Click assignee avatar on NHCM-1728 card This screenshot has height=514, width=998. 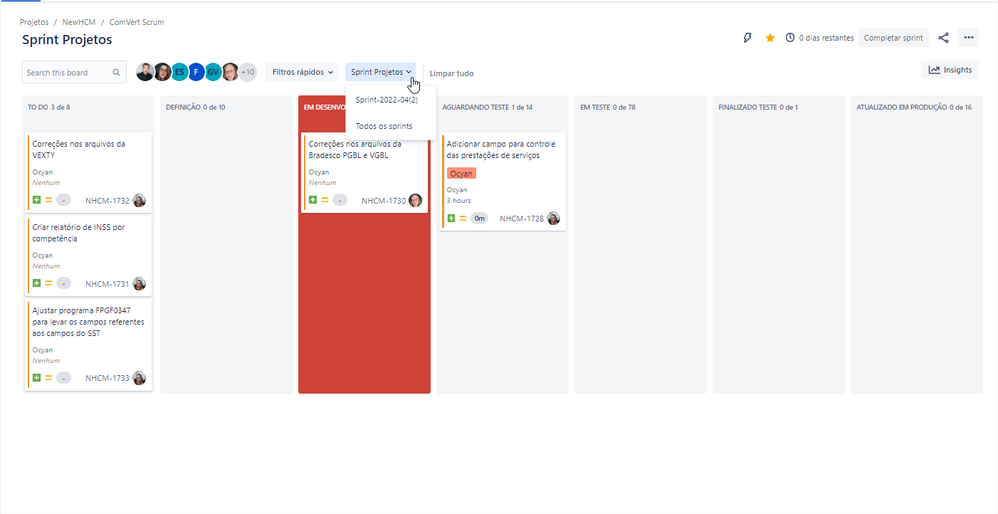tap(553, 218)
